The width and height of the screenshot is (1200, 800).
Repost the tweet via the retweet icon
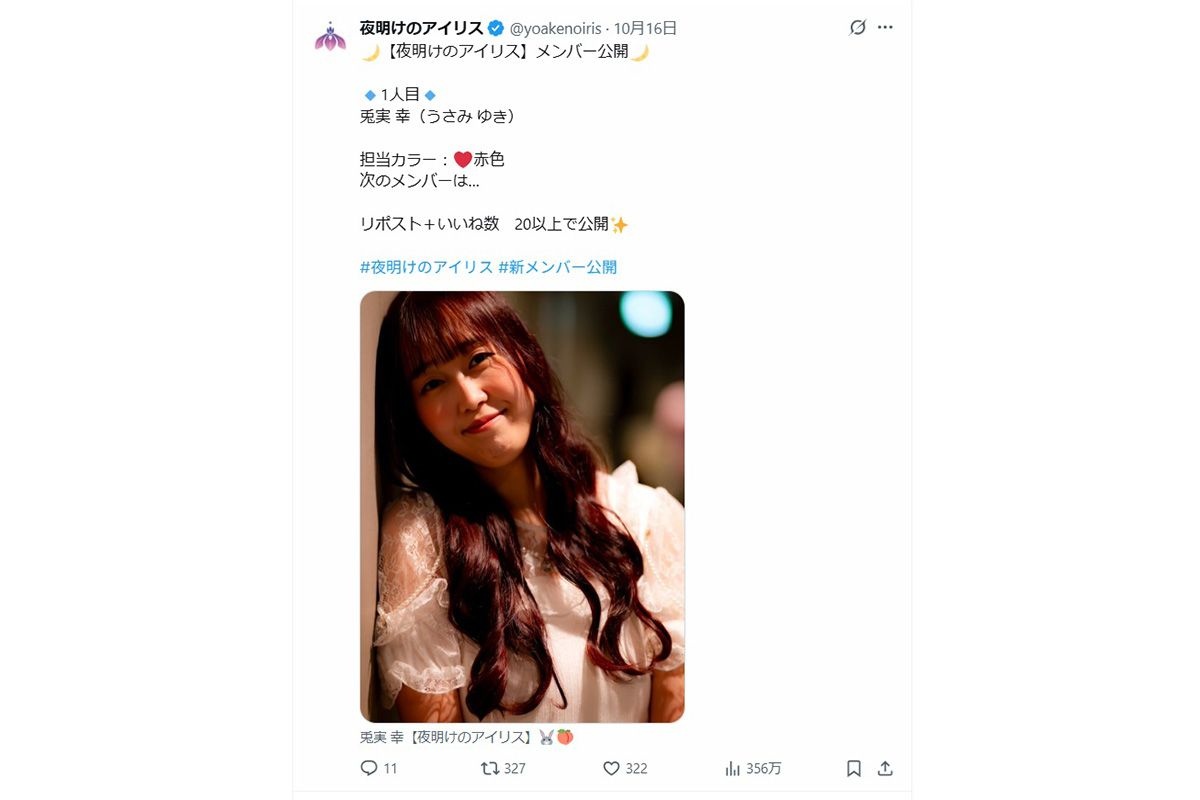489,768
